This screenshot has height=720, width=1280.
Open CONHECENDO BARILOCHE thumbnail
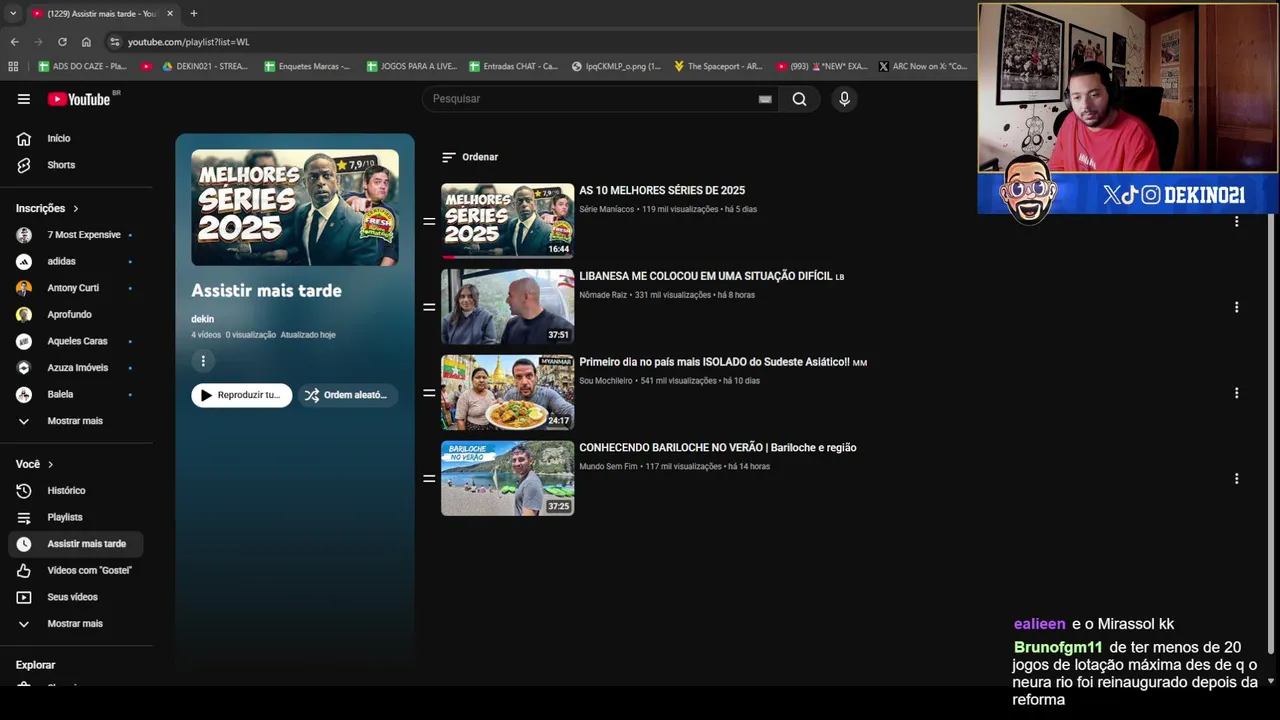(x=508, y=479)
